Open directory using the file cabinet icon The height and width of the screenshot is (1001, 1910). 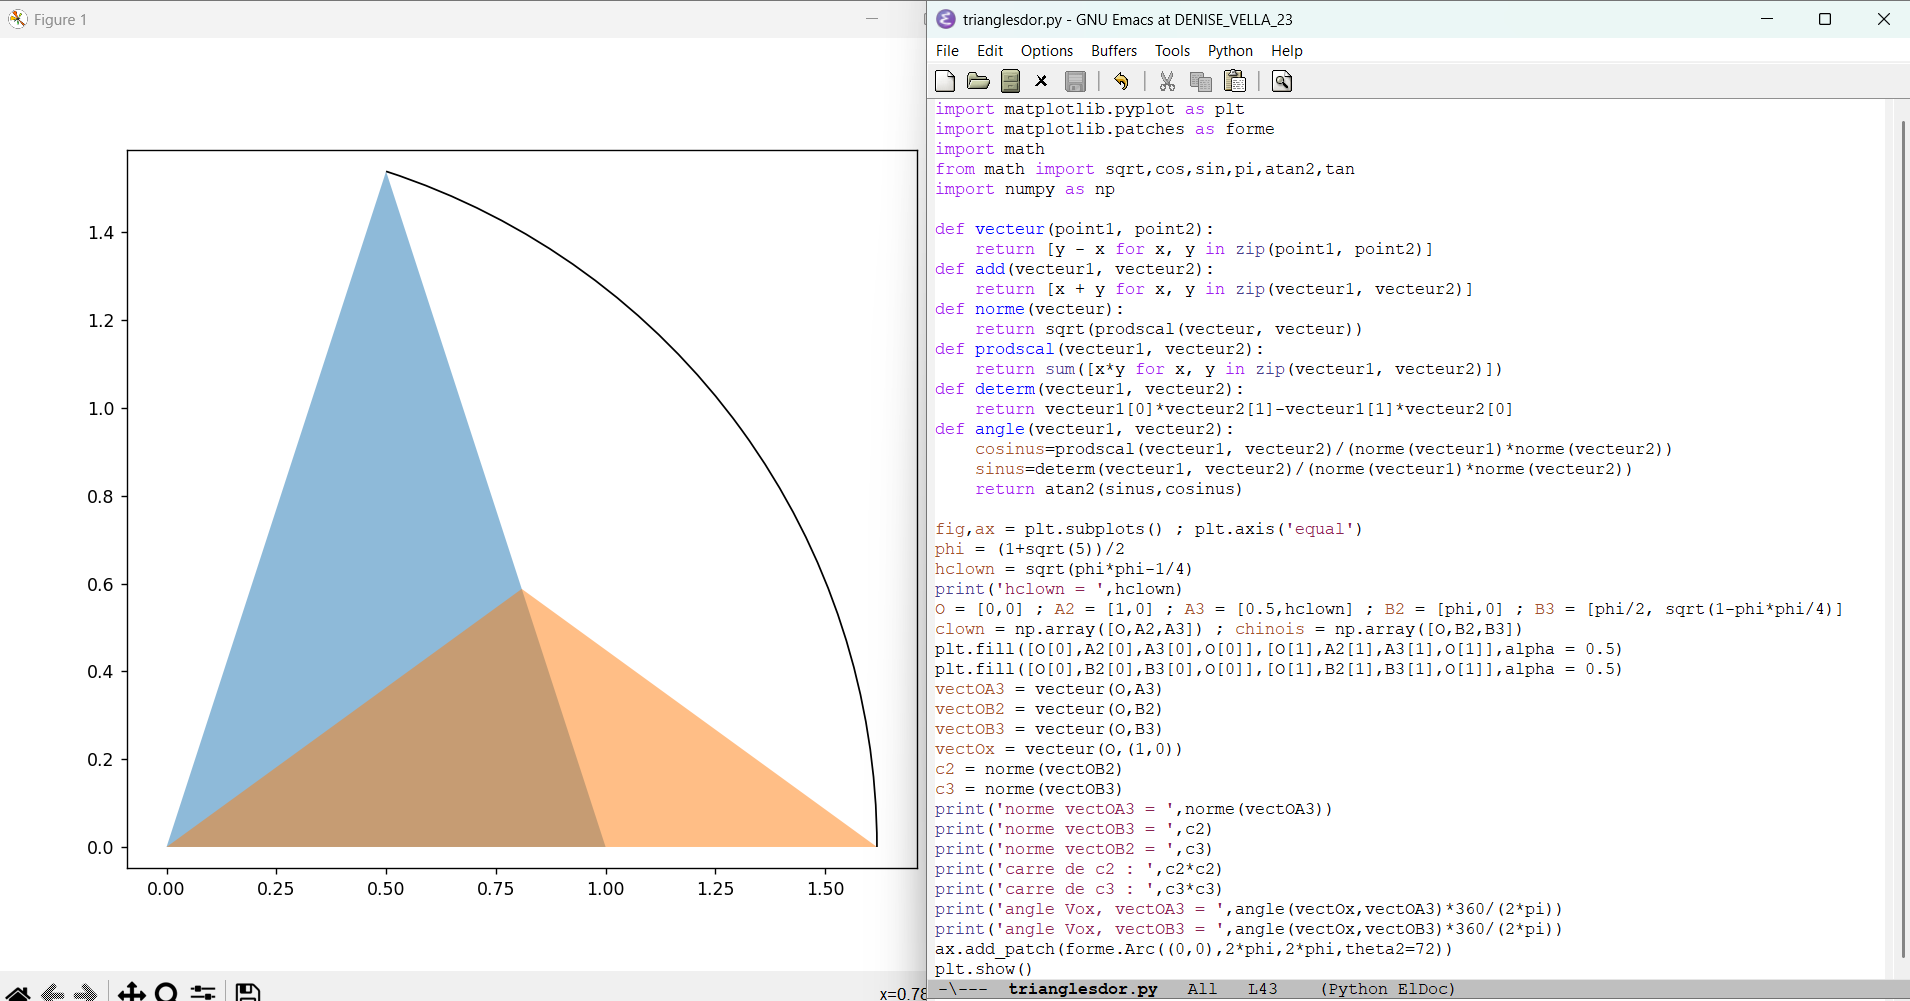(1010, 82)
